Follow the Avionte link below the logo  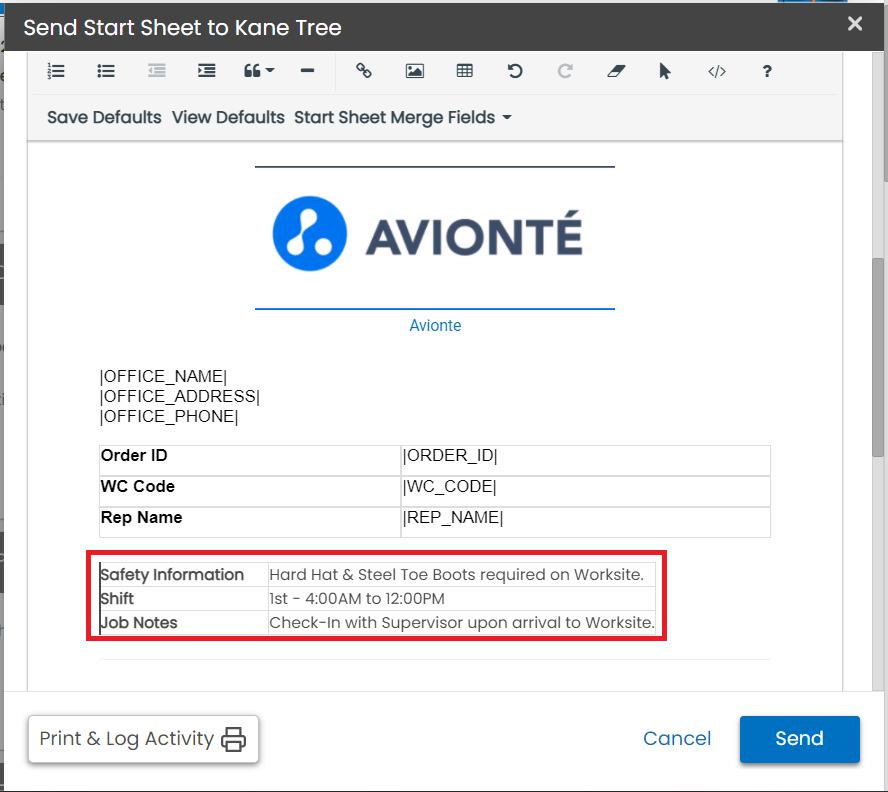(x=435, y=325)
